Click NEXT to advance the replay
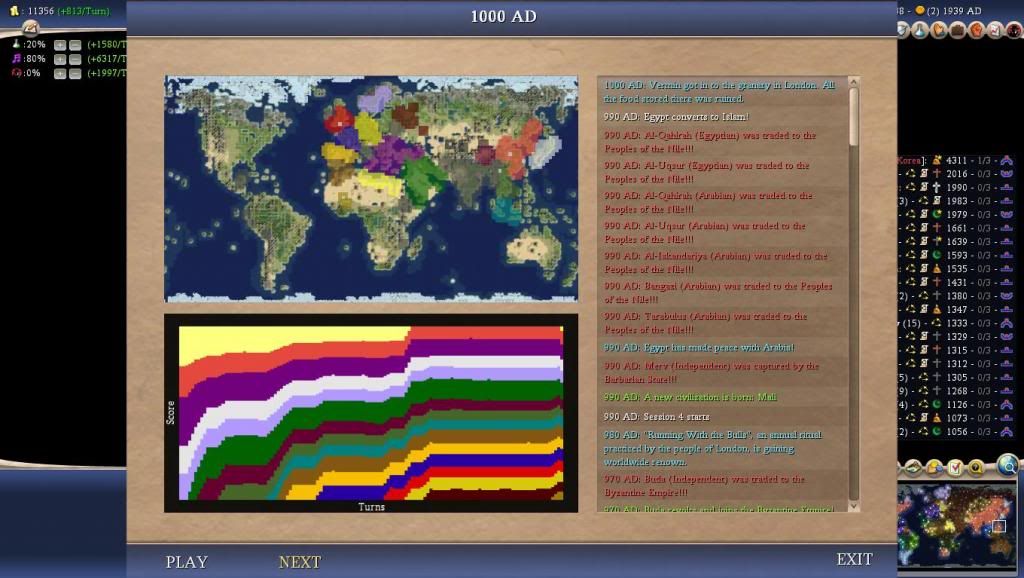Screen dimensions: 1024x578 [300, 562]
